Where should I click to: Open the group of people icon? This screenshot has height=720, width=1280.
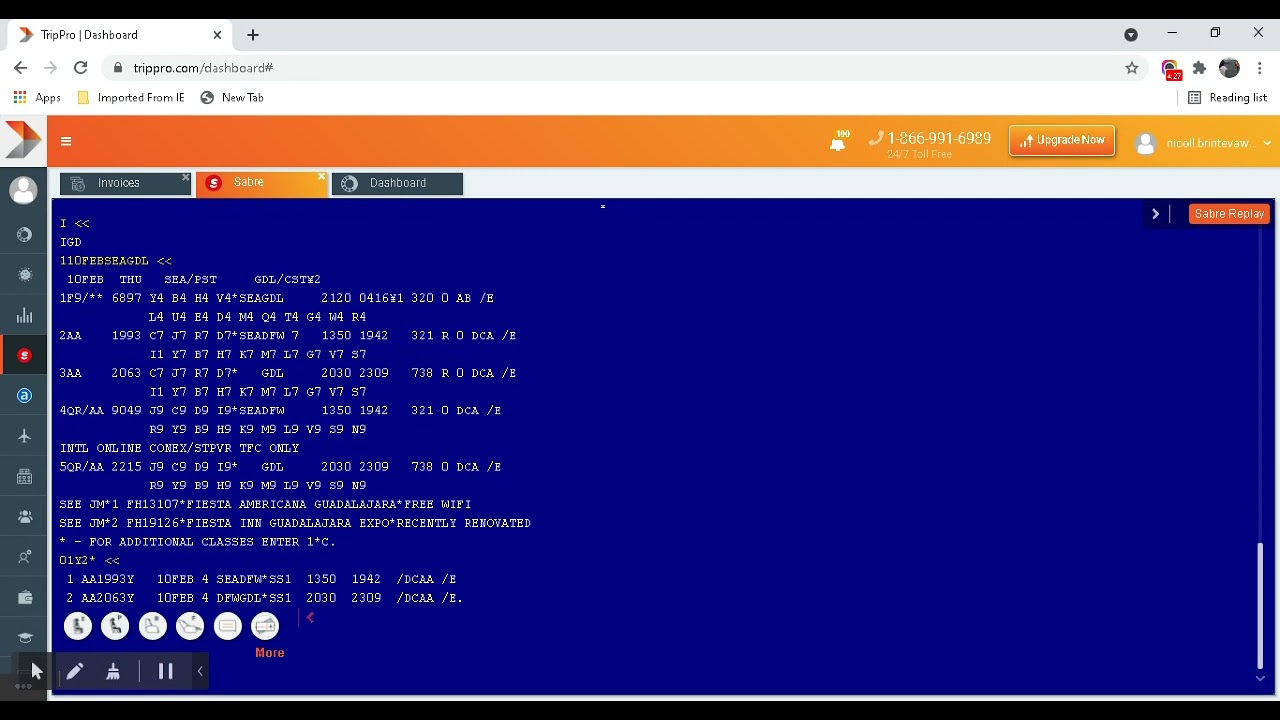[x=24, y=516]
